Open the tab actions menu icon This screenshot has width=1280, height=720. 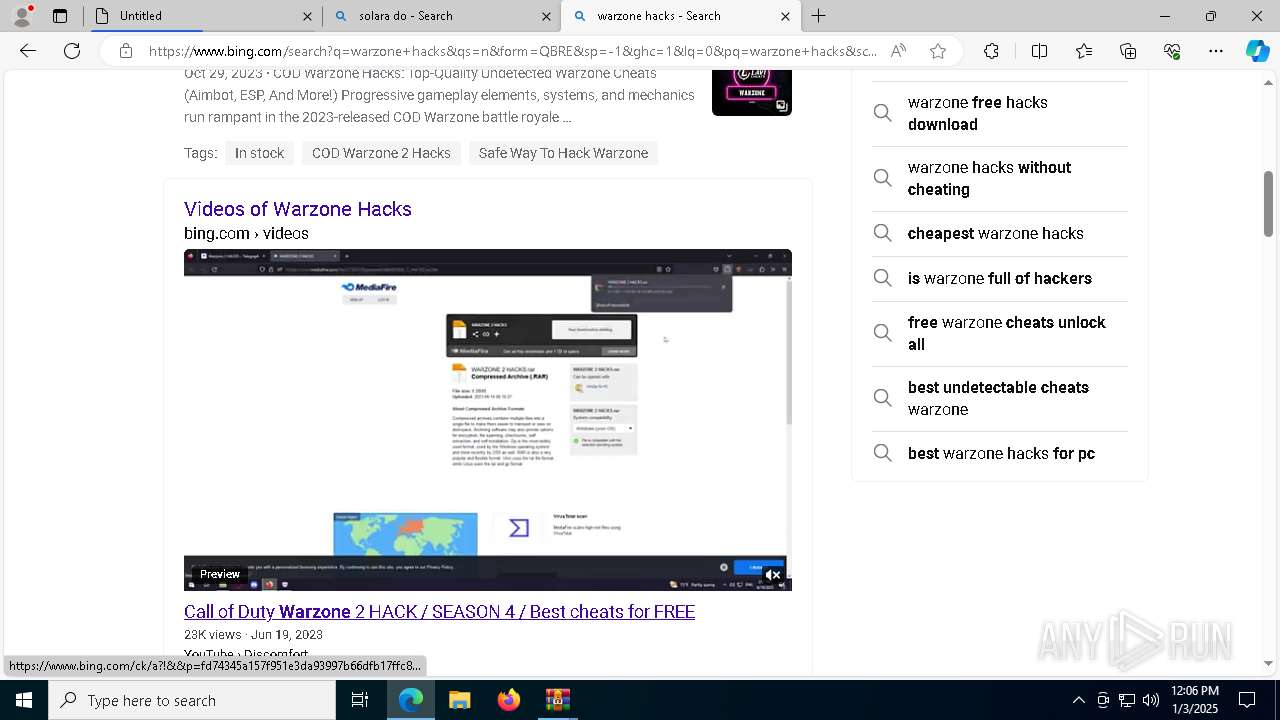(x=60, y=16)
